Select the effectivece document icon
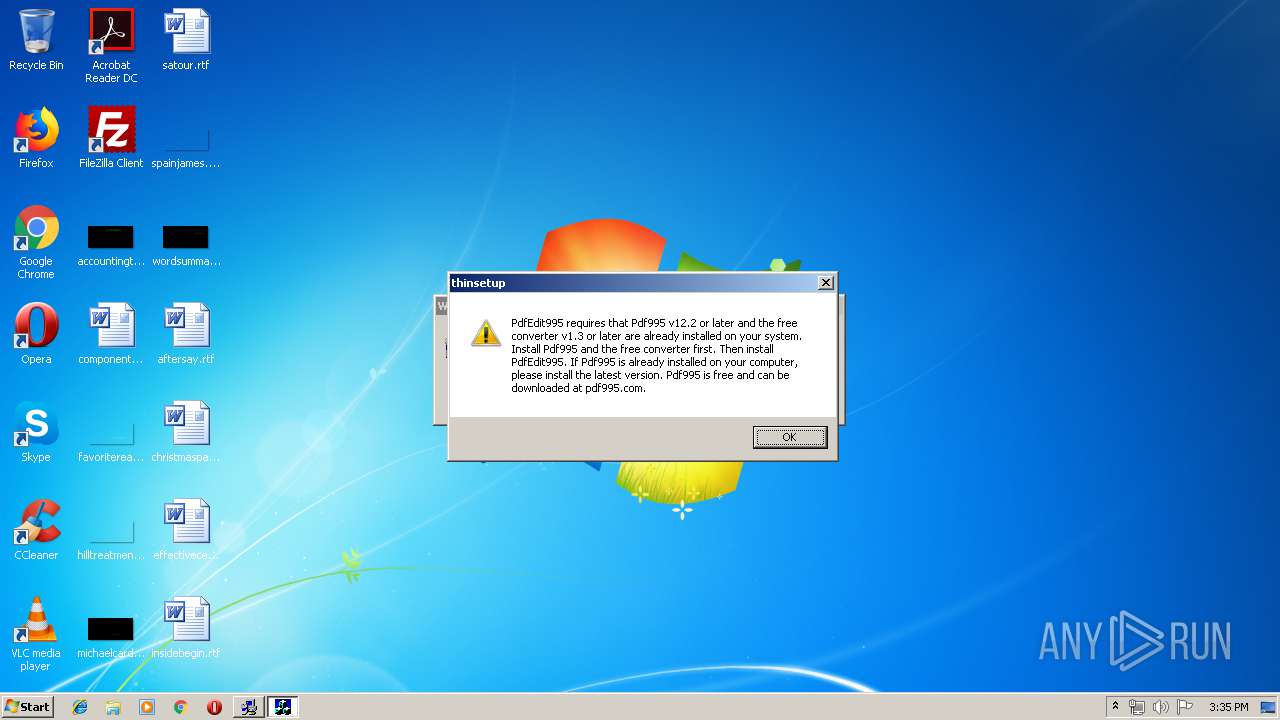The image size is (1280, 720). (x=186, y=530)
